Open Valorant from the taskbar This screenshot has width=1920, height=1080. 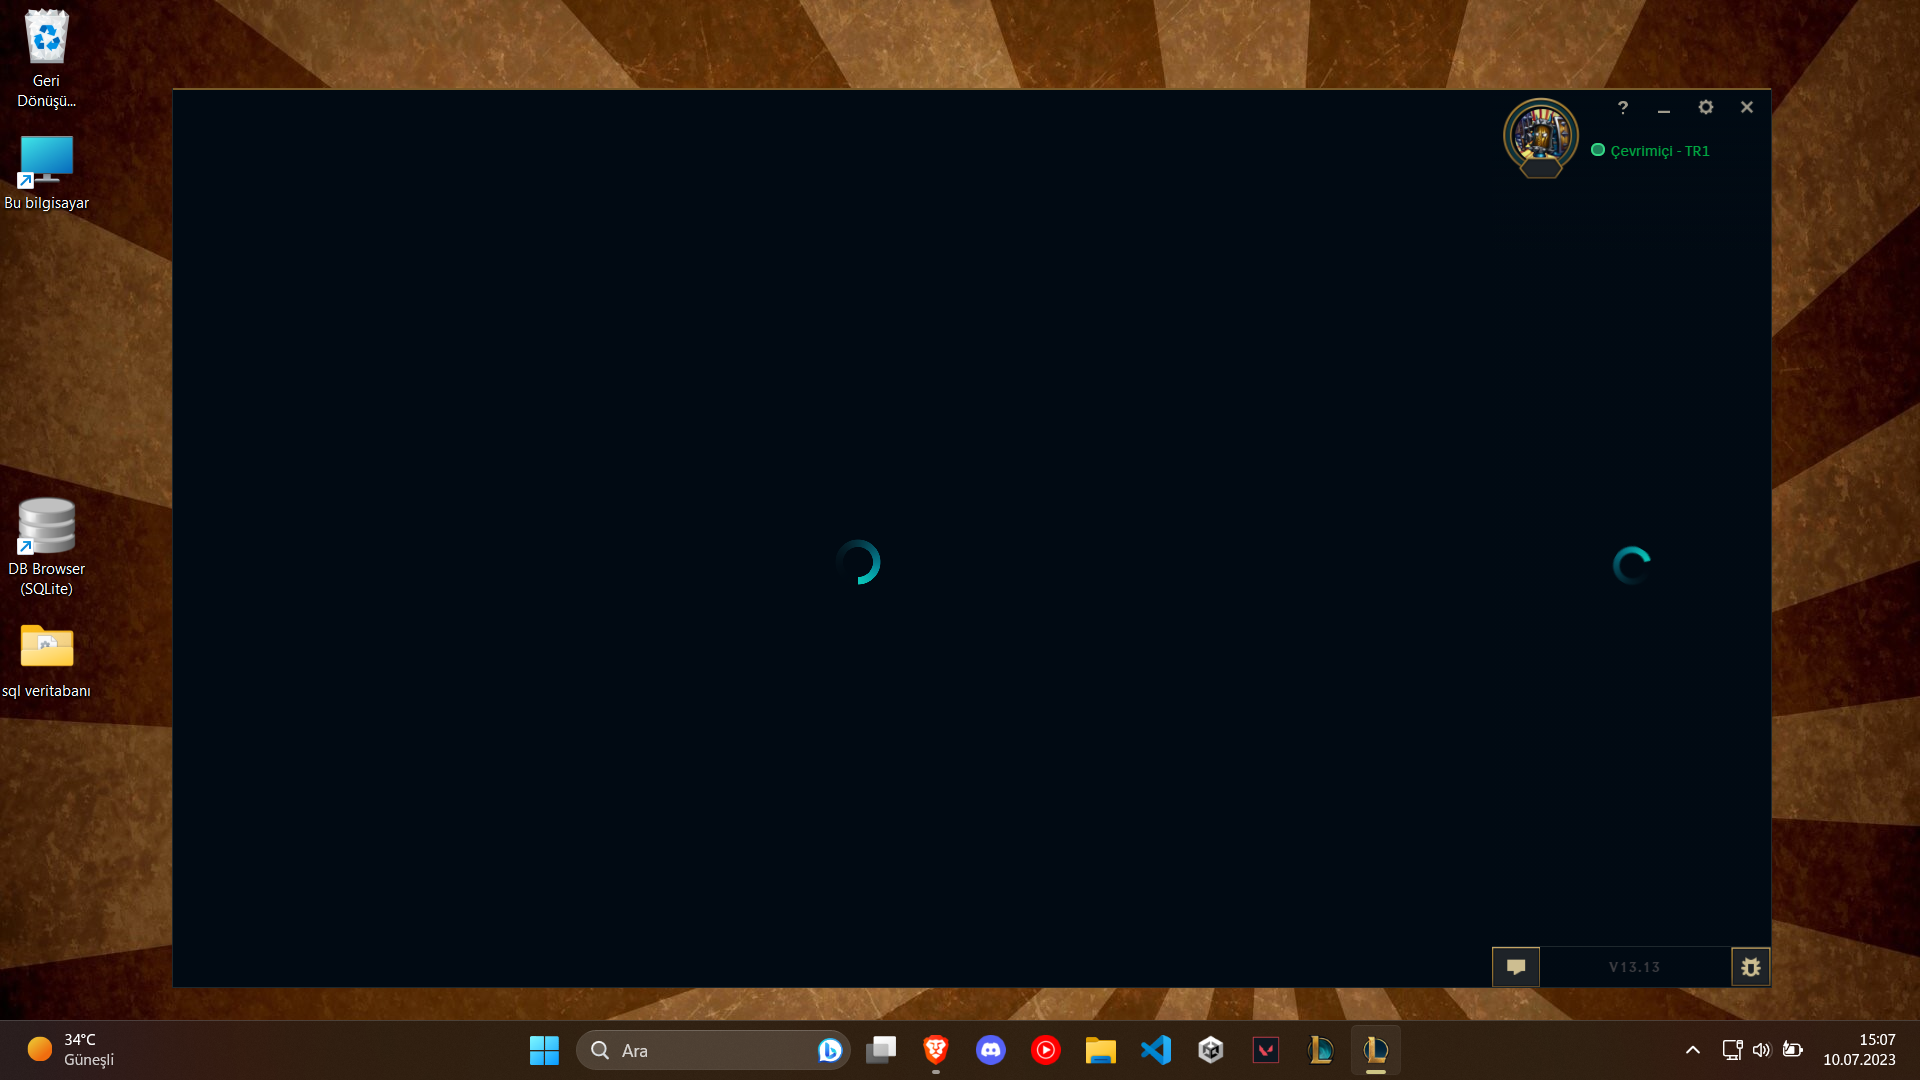point(1266,1050)
